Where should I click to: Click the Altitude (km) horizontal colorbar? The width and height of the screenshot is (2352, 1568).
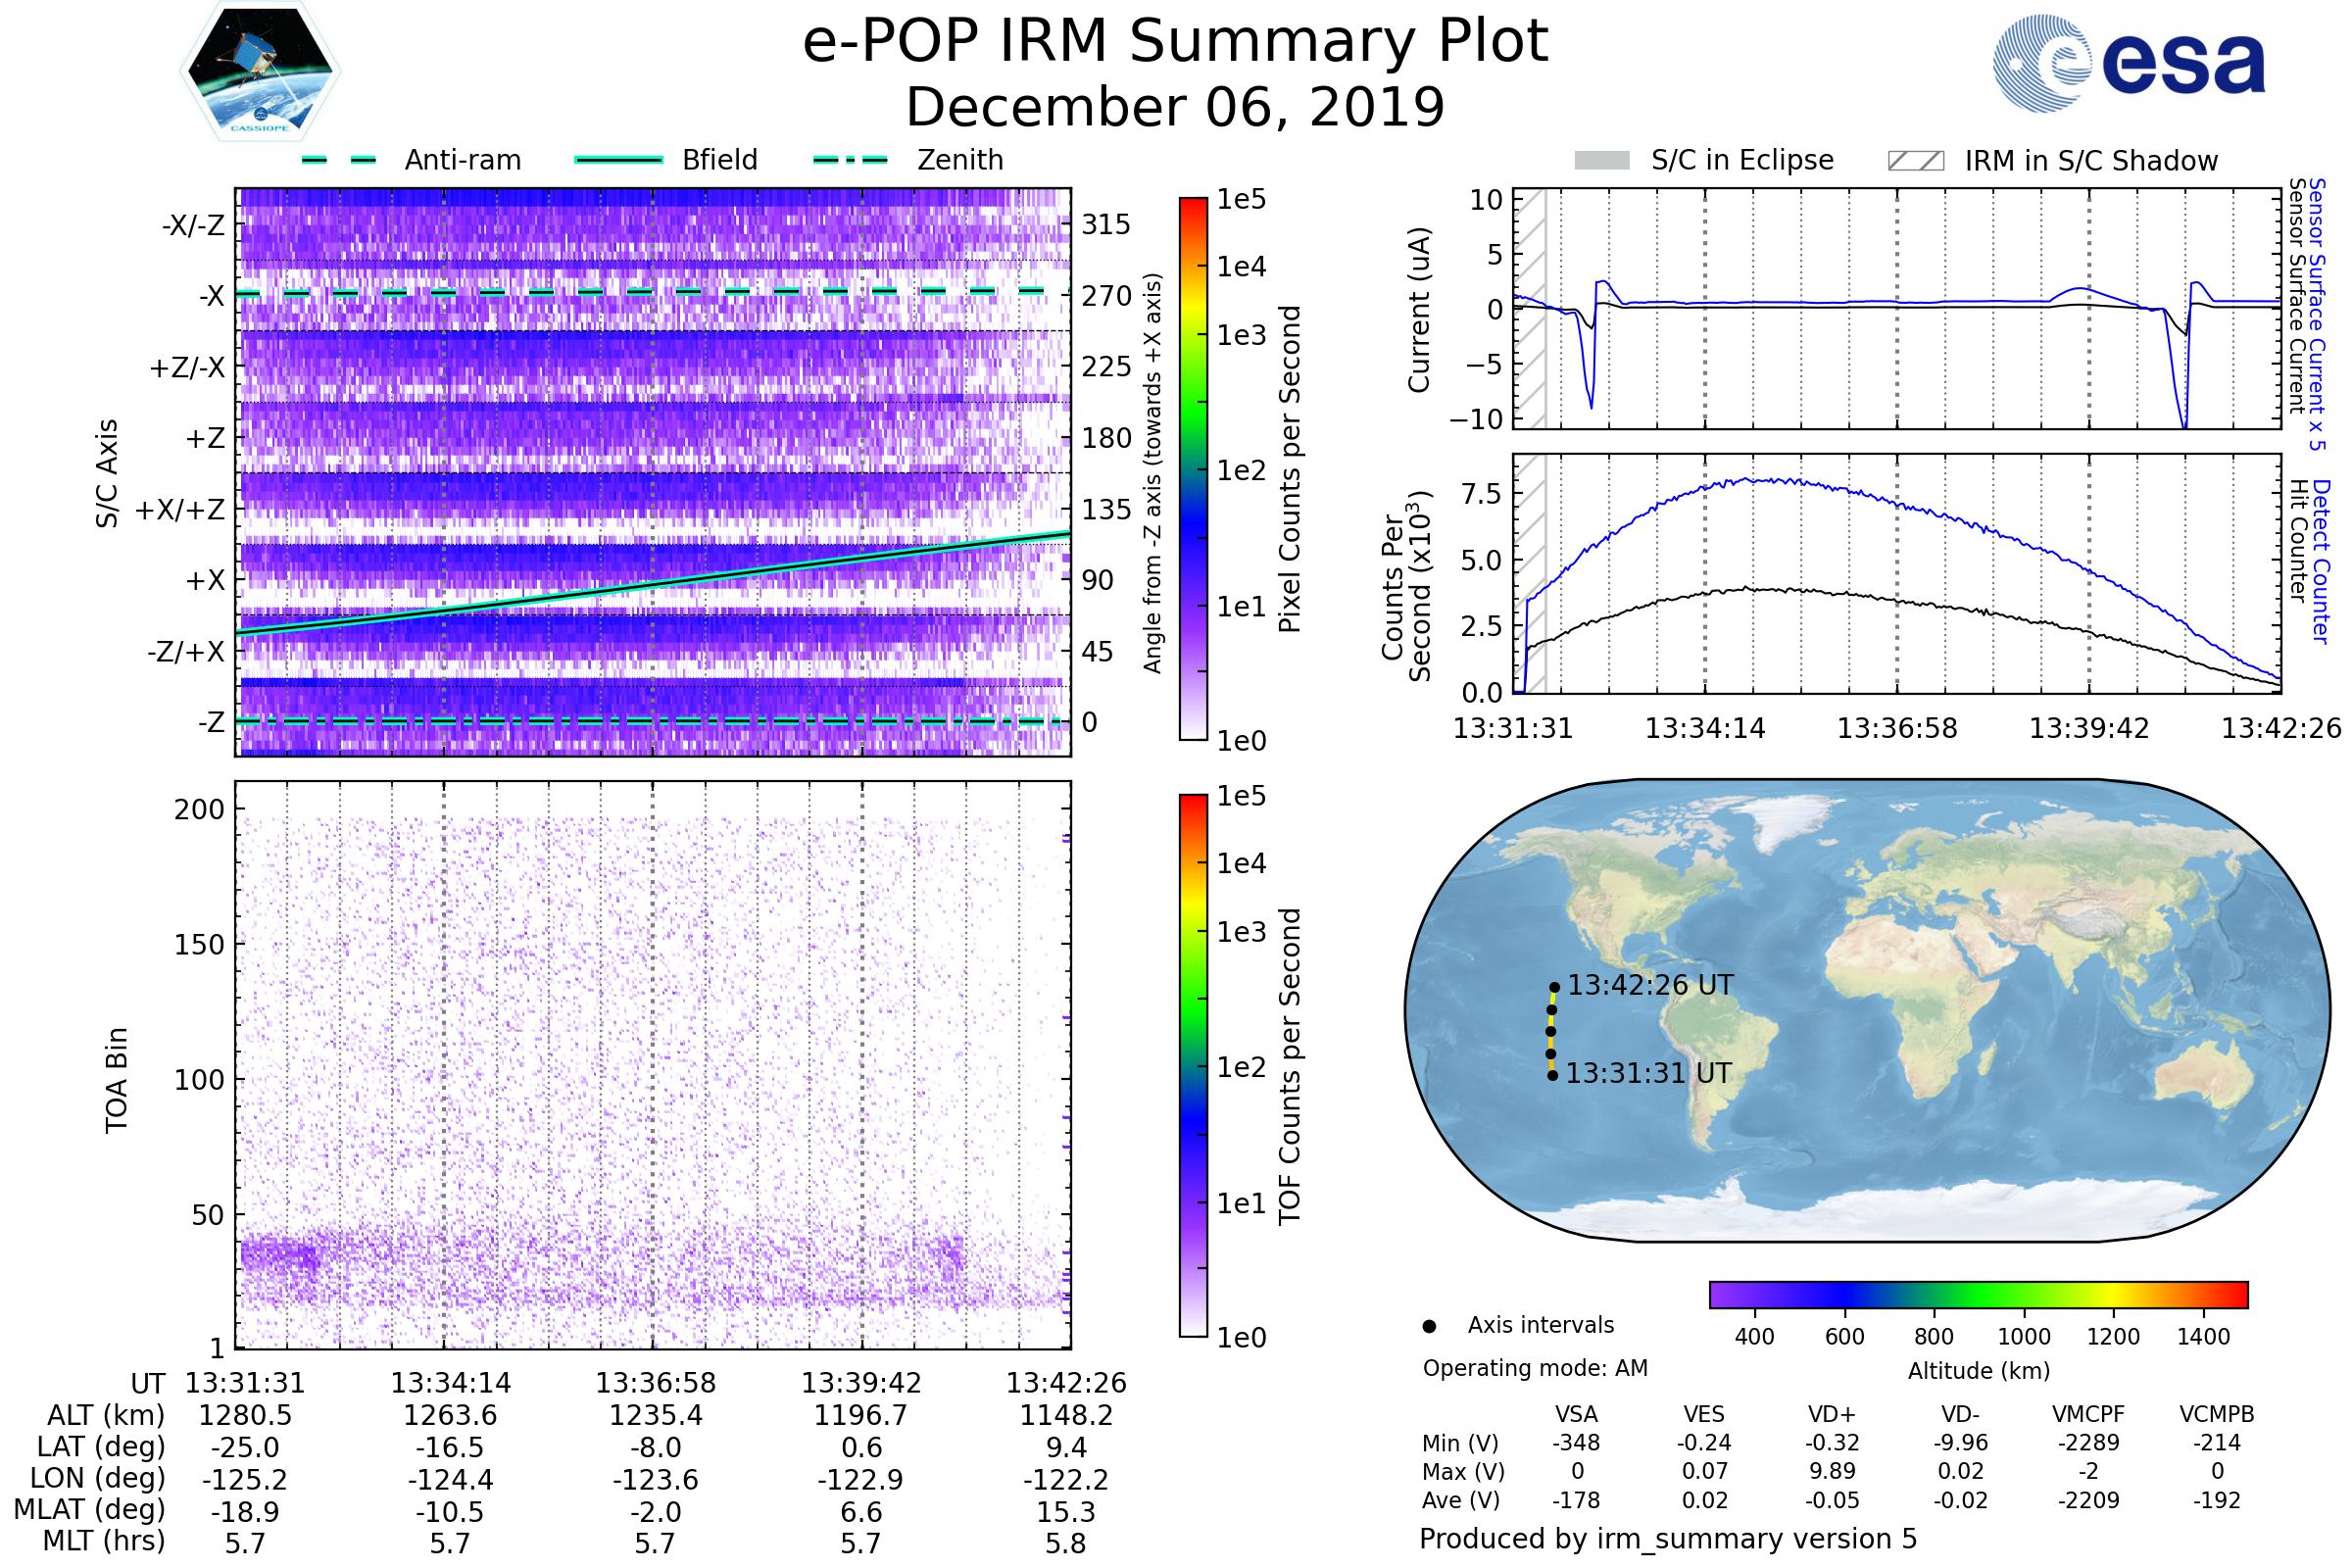[x=1978, y=1294]
